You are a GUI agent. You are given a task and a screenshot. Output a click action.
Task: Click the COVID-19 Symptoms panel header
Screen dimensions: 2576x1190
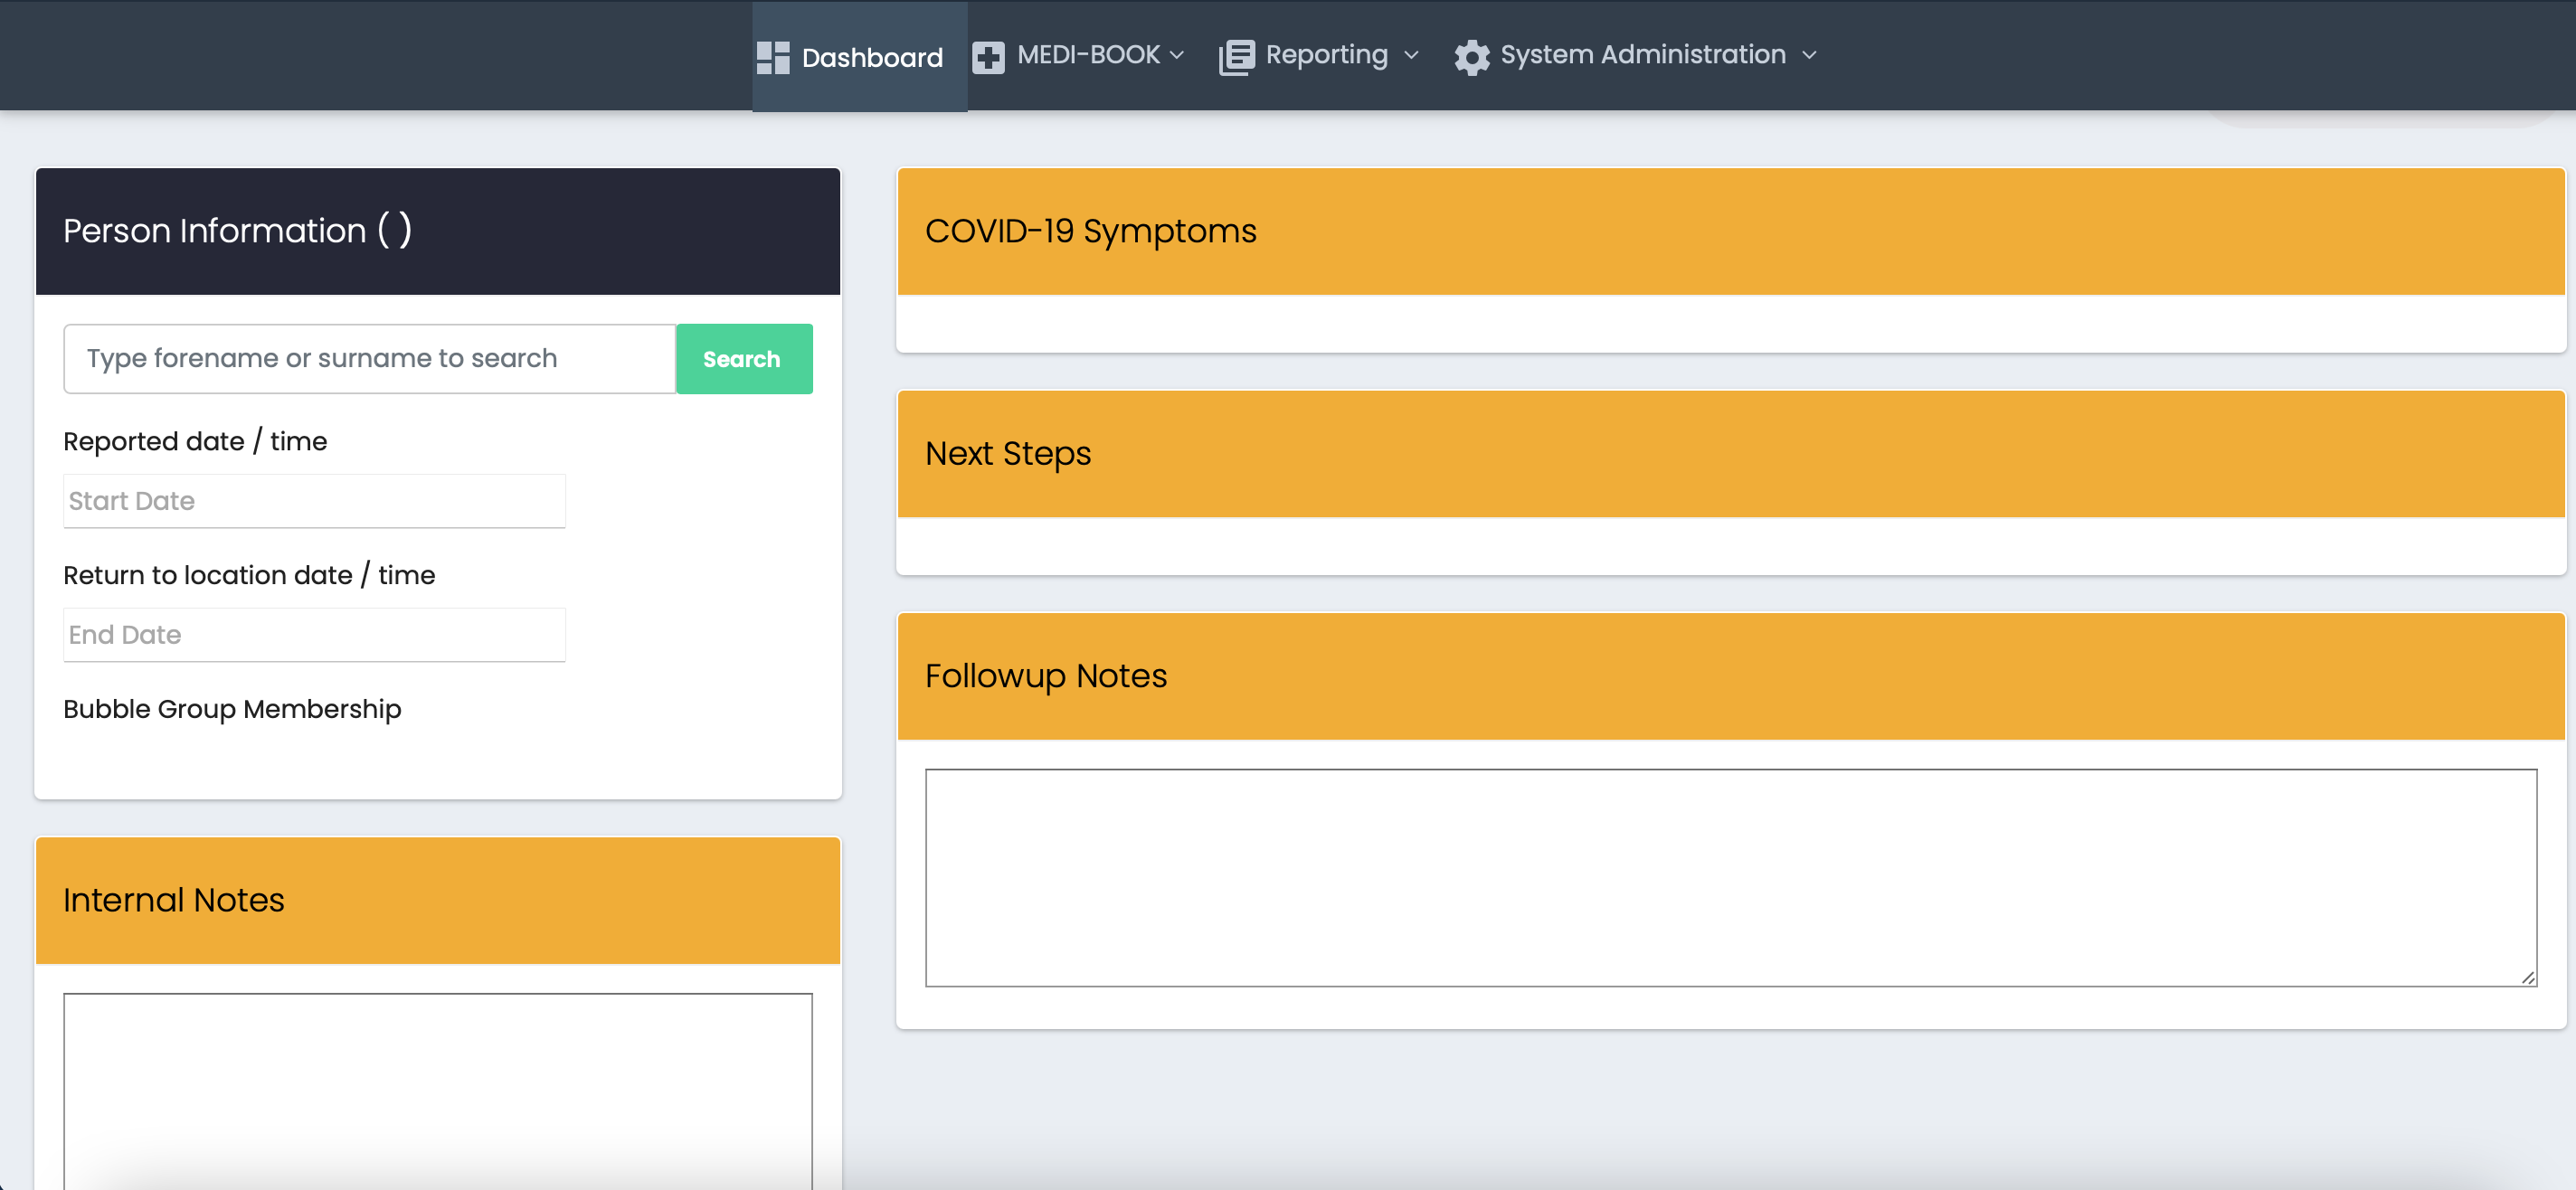tap(1731, 231)
